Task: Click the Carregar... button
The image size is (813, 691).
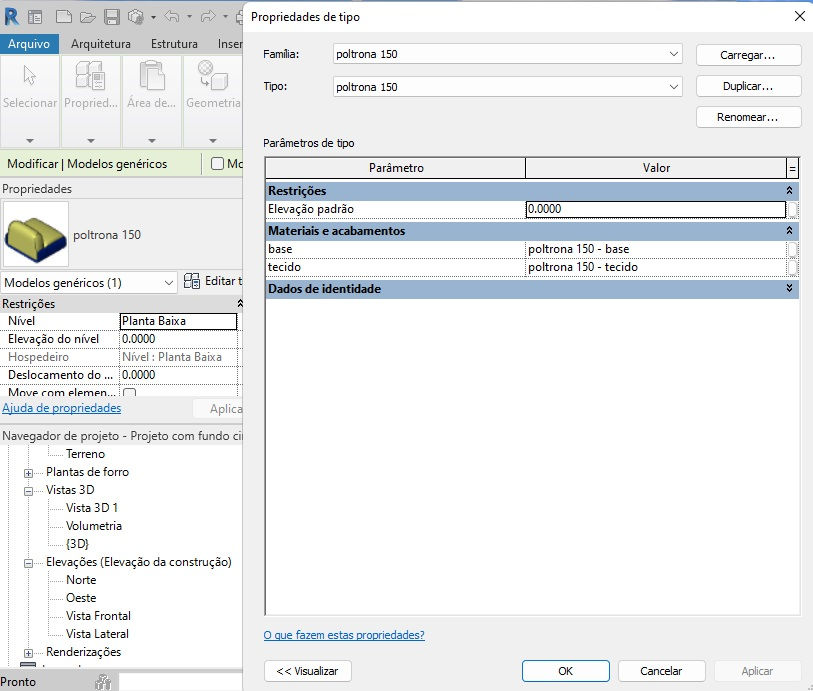Action: 748,55
